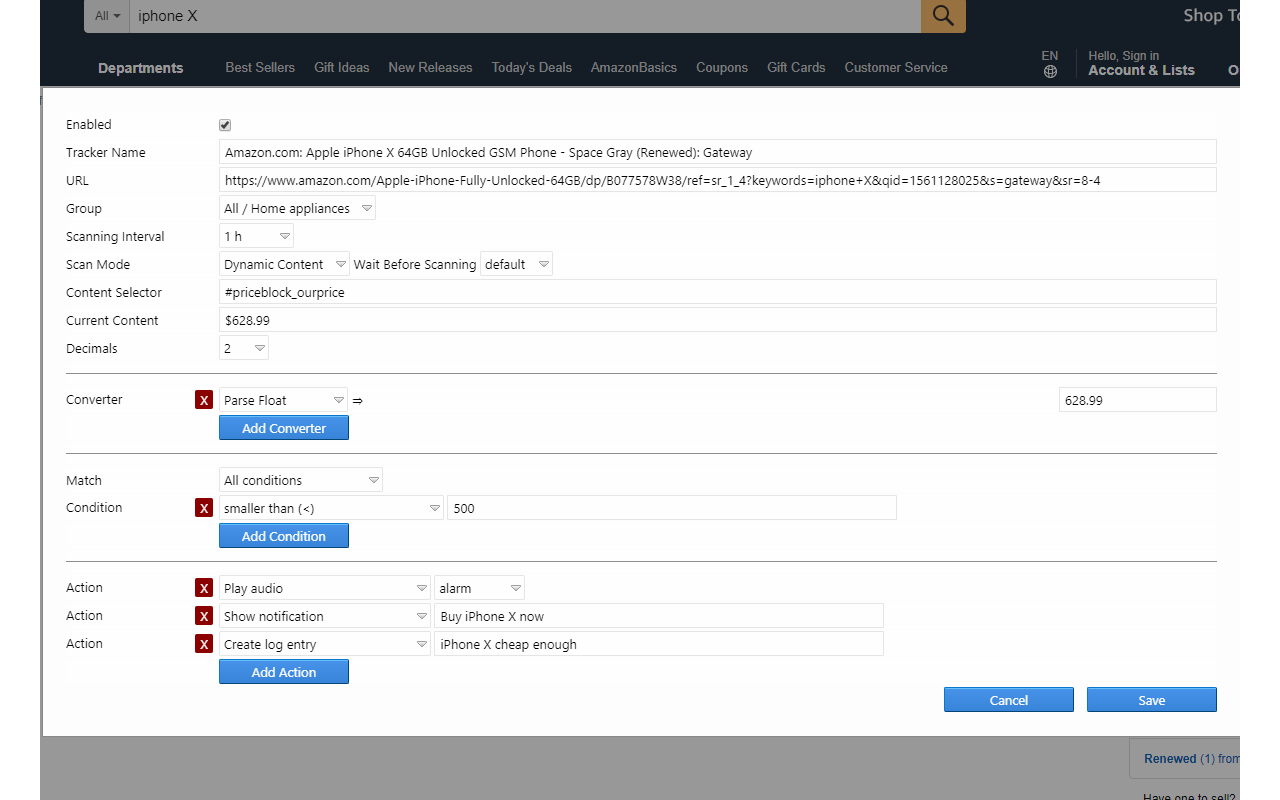Open the Scan Mode 'Dynamic Content' dropdown
The image size is (1280, 800).
pyautogui.click(x=284, y=264)
